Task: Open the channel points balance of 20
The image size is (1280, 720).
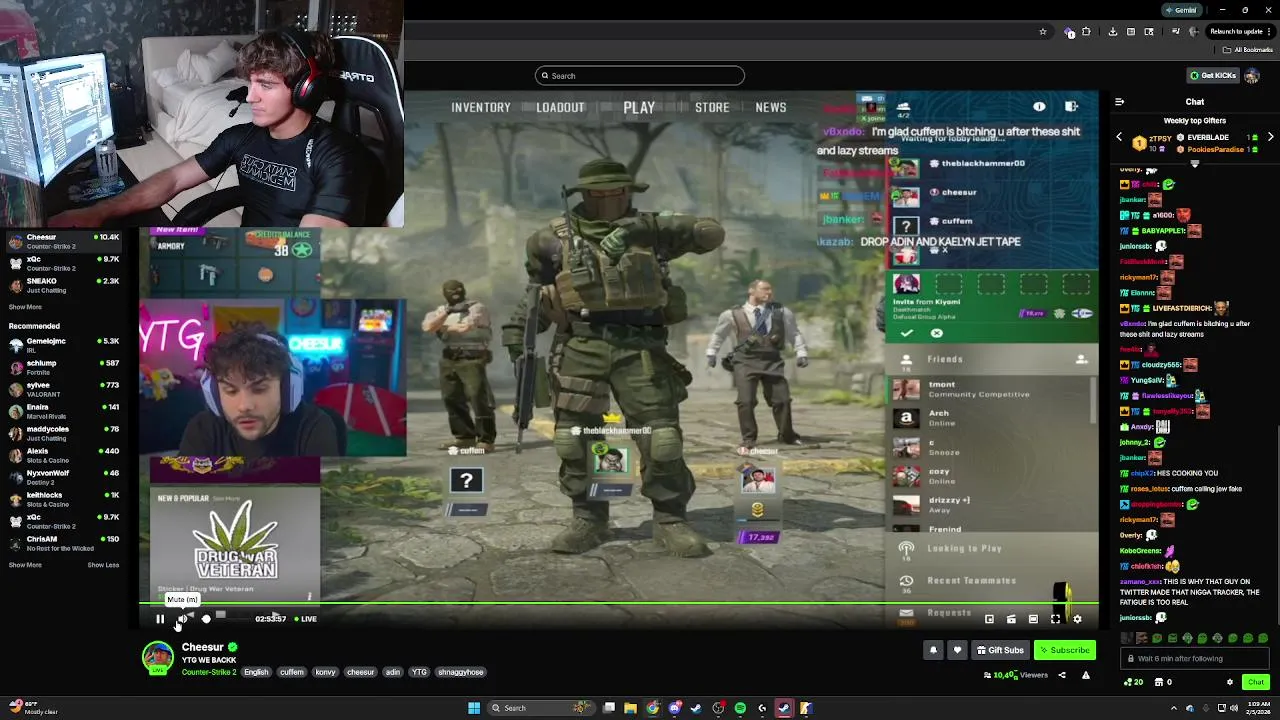Action: (x=1133, y=682)
